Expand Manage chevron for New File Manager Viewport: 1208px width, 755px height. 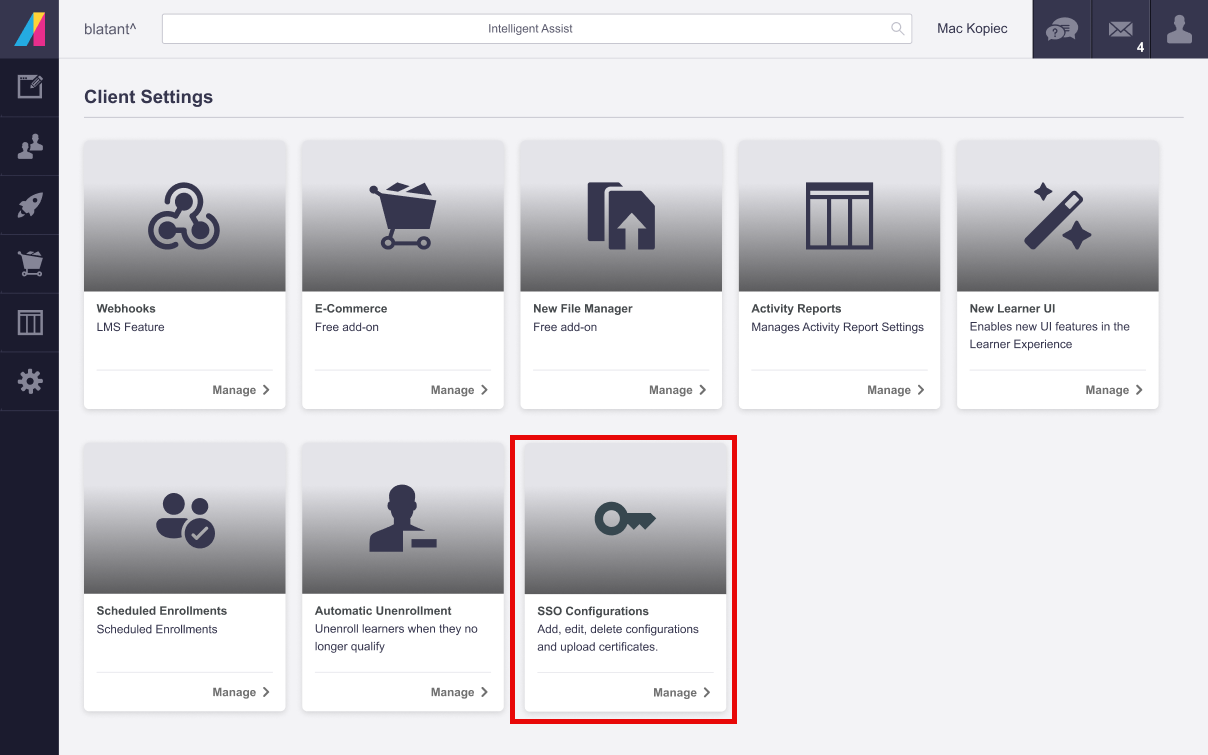(703, 390)
